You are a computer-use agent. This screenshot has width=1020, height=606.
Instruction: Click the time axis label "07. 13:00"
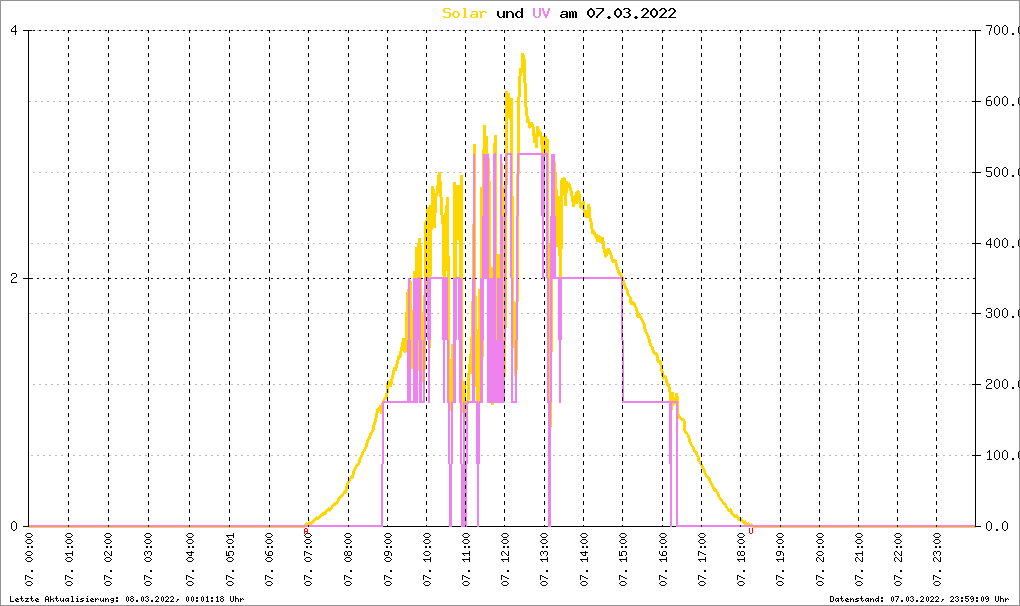click(544, 559)
